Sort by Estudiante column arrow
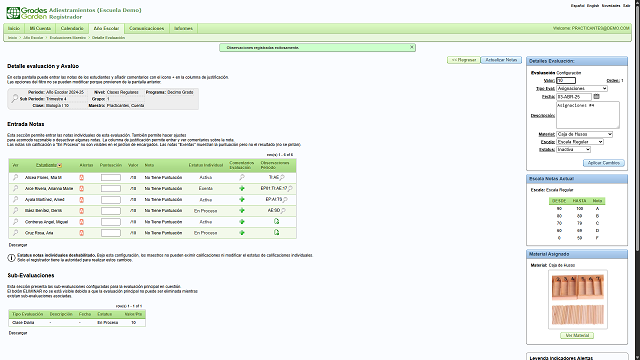Screen dimensions: 640x360 pos(60,165)
